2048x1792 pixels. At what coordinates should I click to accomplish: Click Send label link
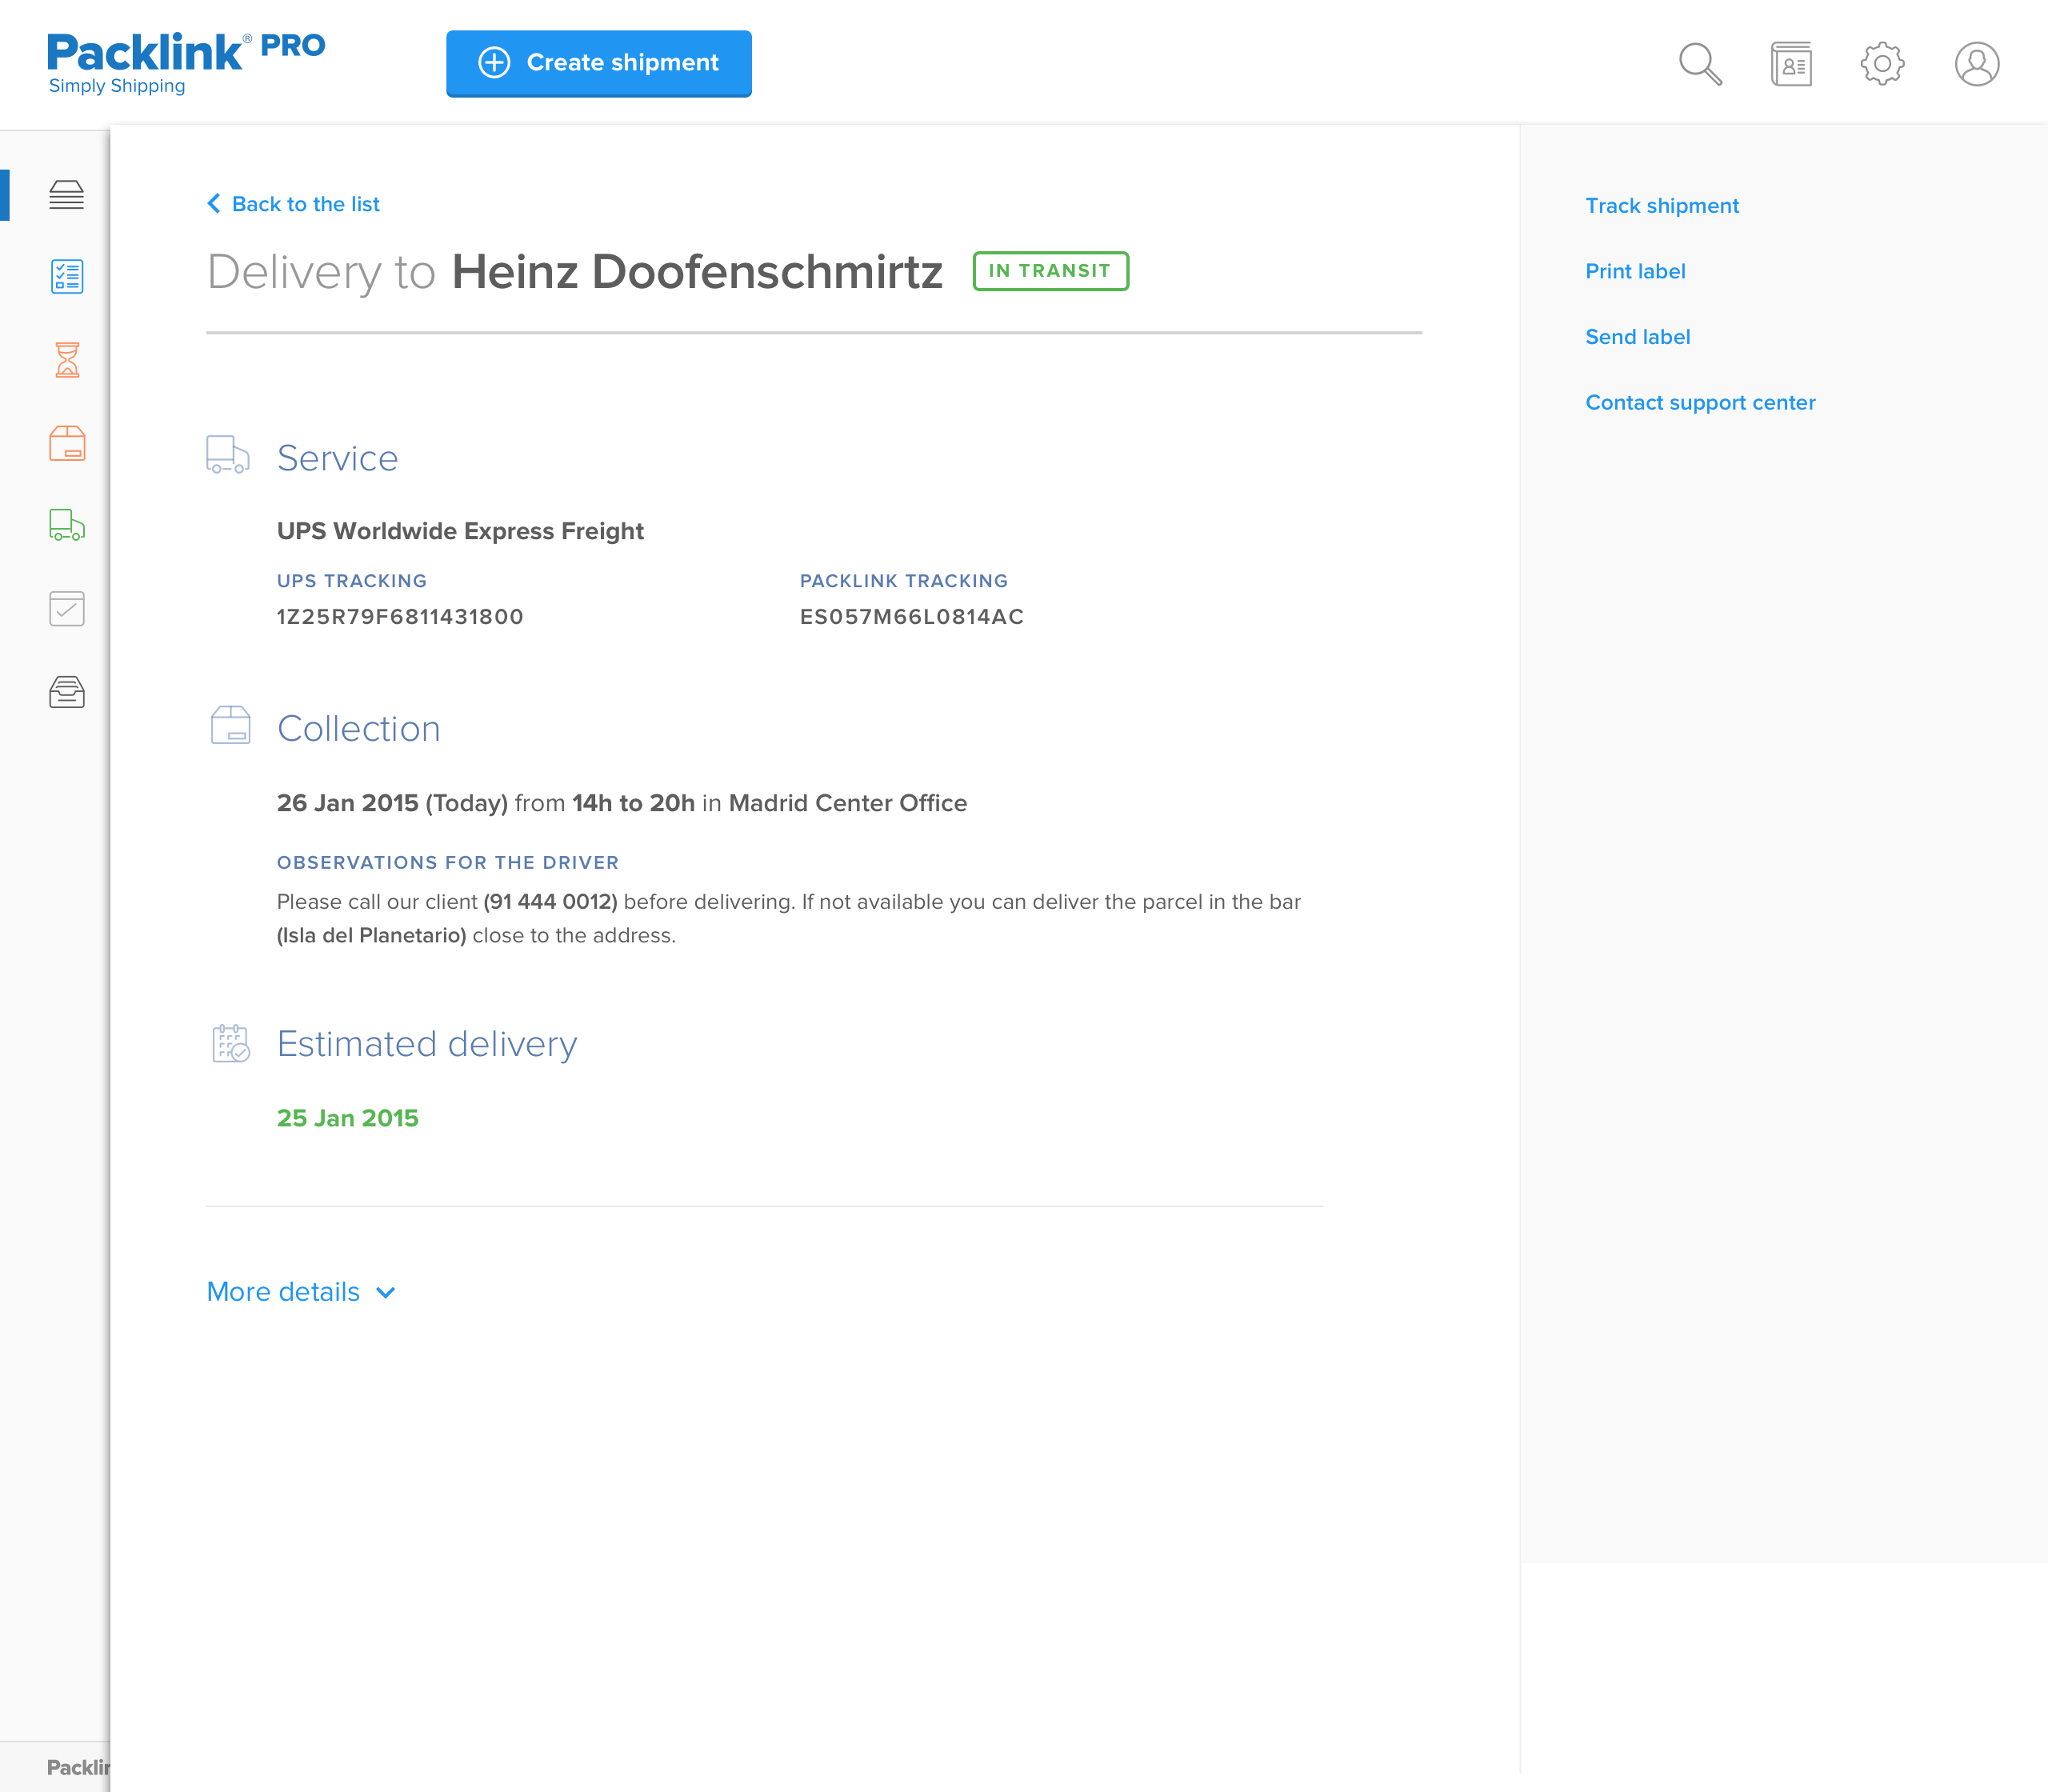coord(1637,337)
